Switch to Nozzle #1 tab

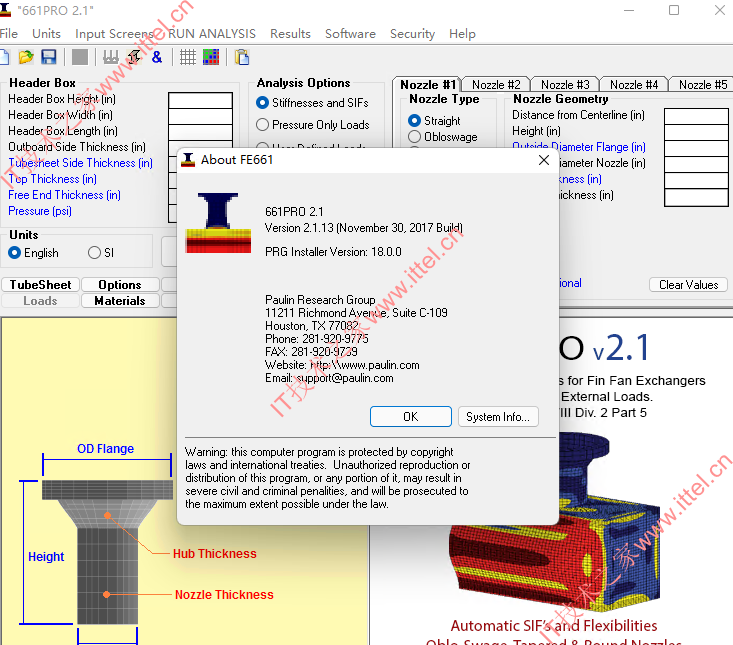tap(427, 85)
